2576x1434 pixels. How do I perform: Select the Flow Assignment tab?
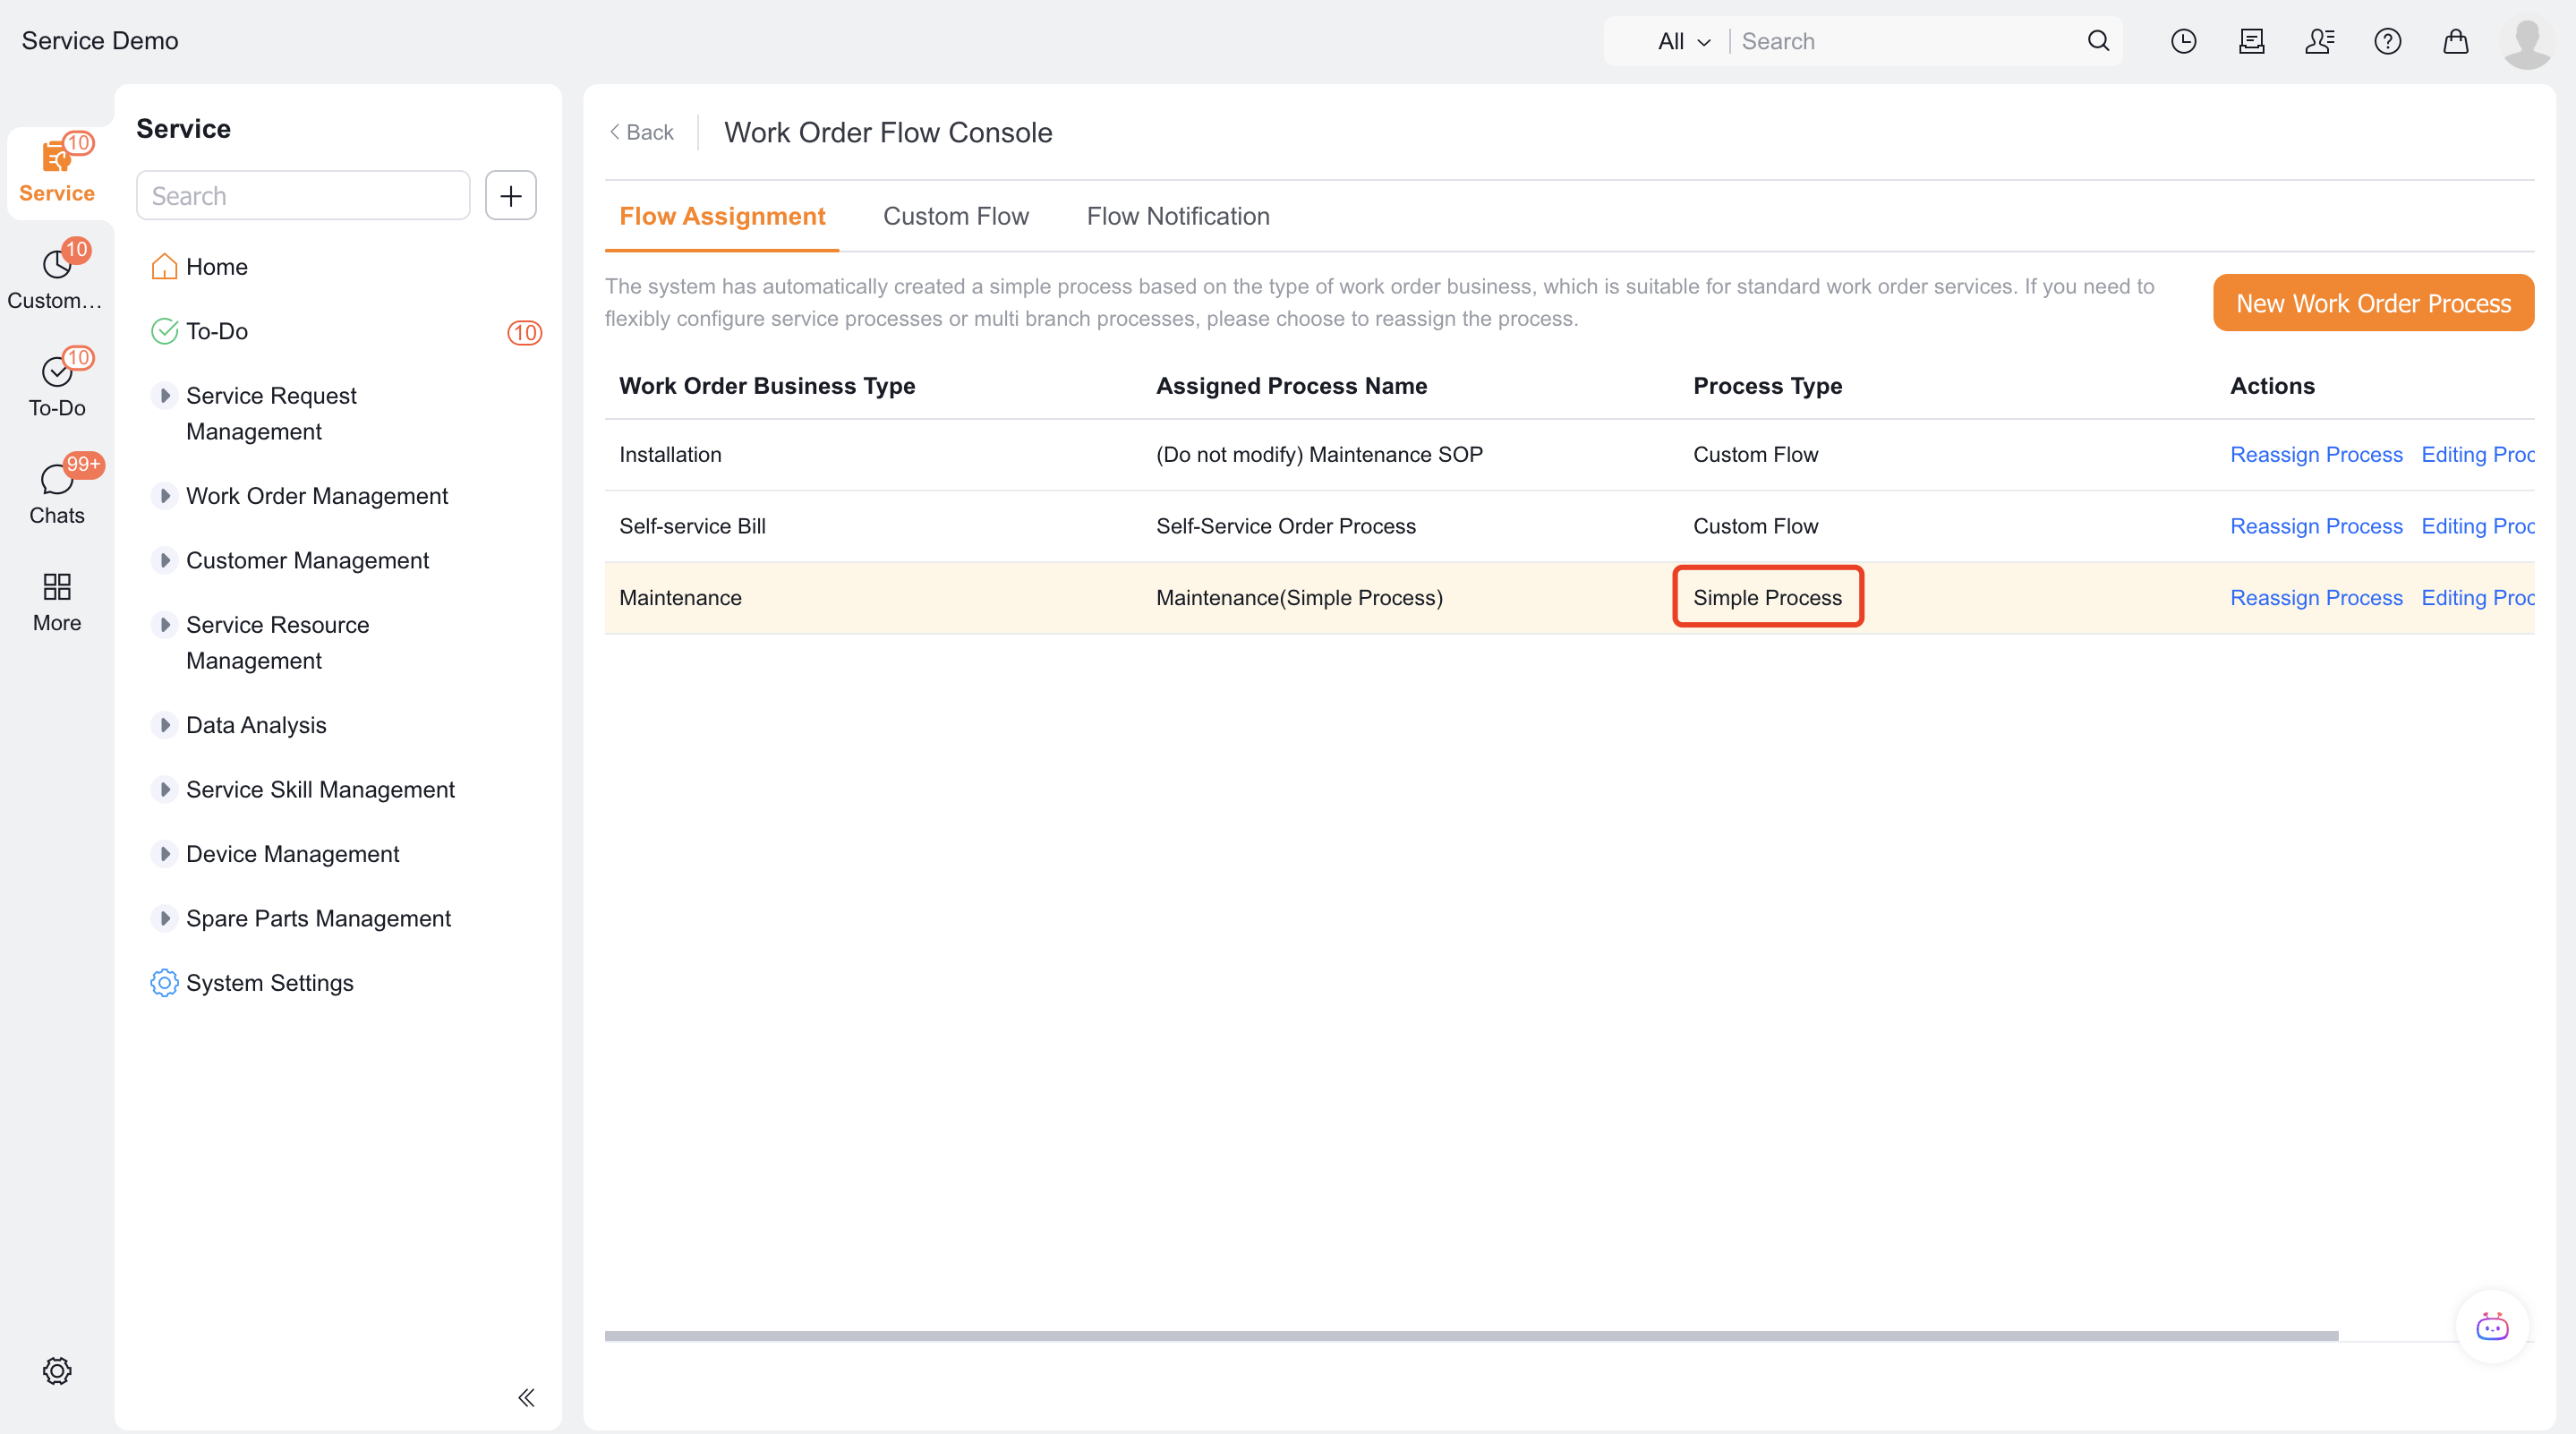click(x=722, y=216)
